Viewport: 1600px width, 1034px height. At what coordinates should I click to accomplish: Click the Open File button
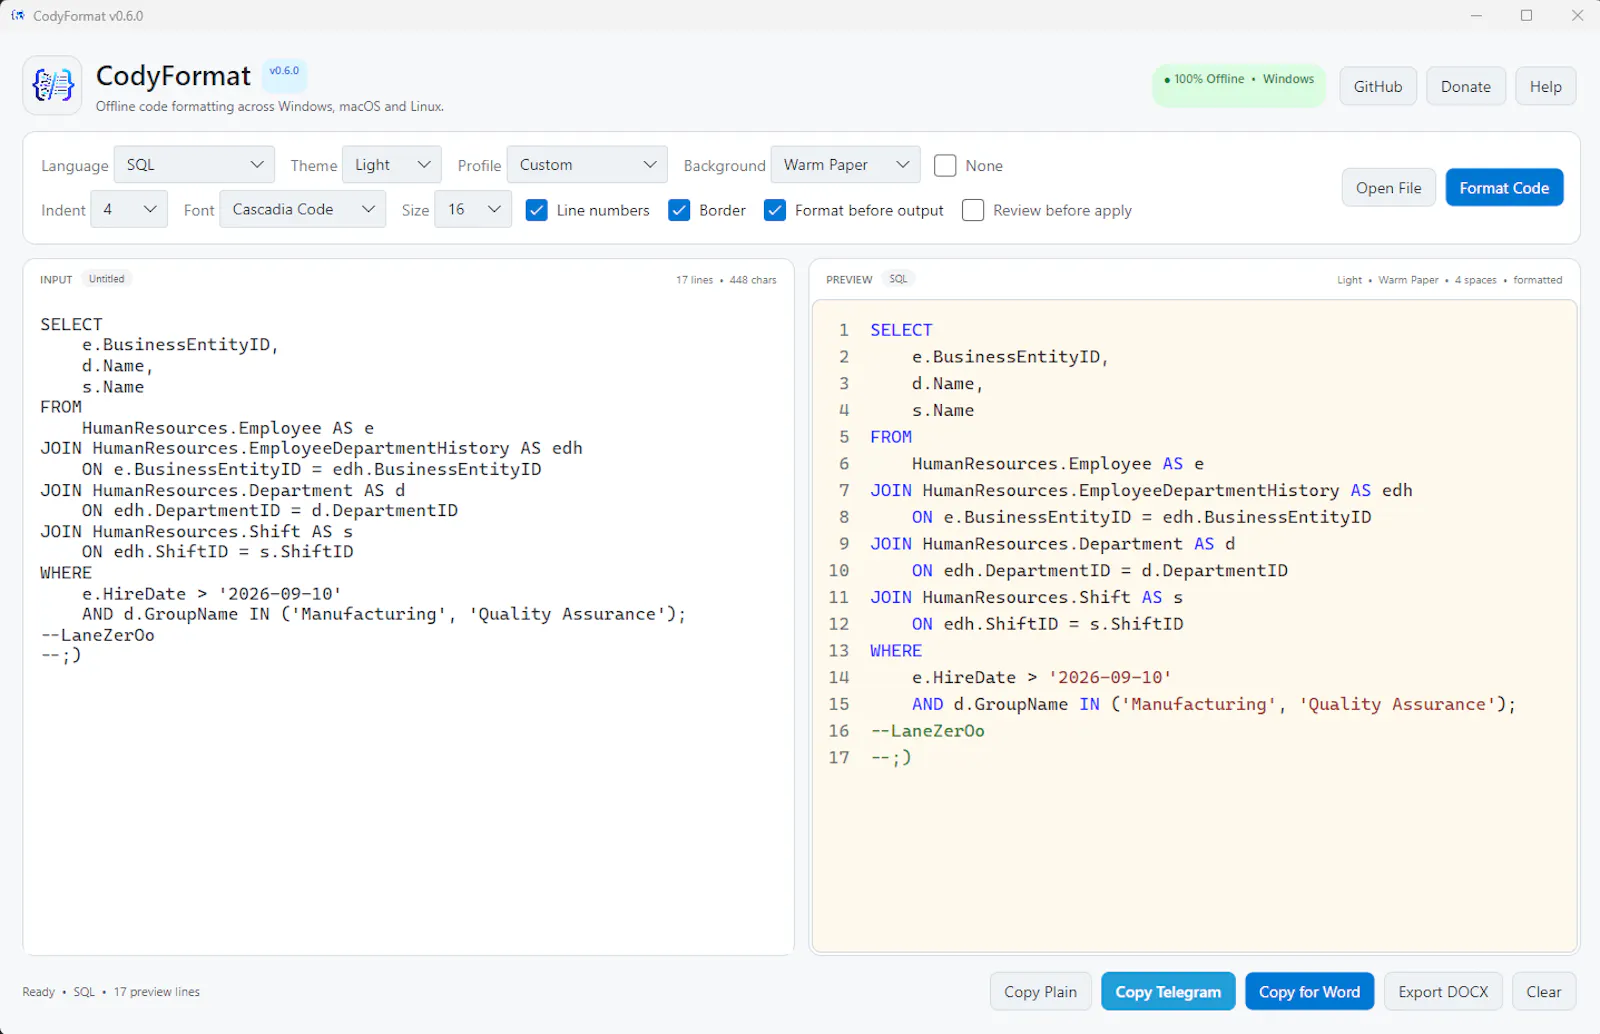coord(1389,187)
